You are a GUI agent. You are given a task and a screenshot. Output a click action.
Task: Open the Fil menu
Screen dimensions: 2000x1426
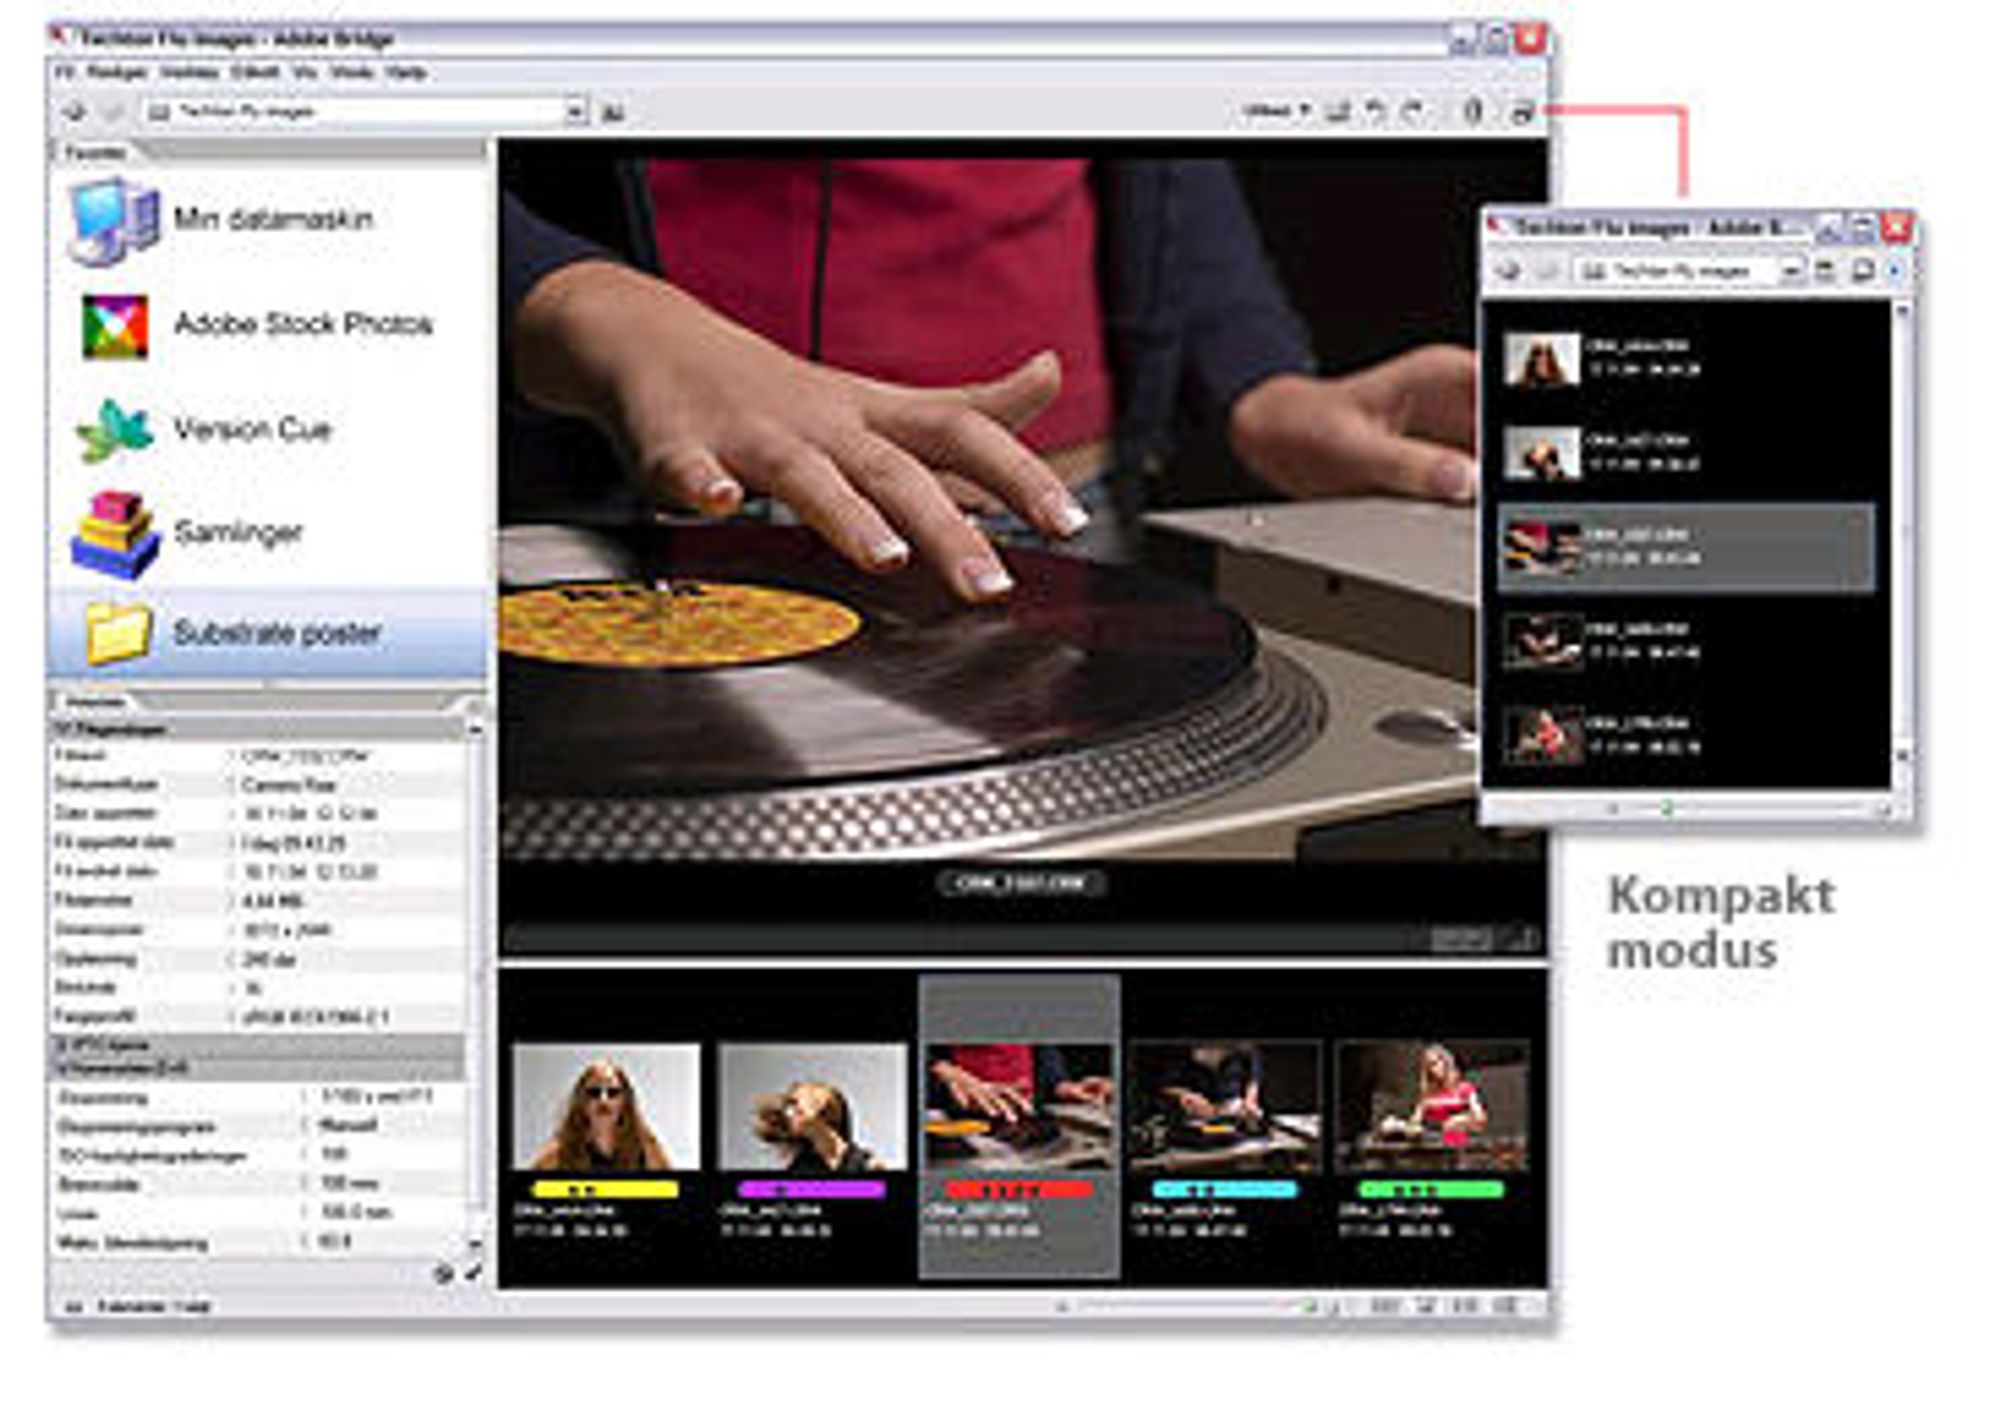[65, 72]
